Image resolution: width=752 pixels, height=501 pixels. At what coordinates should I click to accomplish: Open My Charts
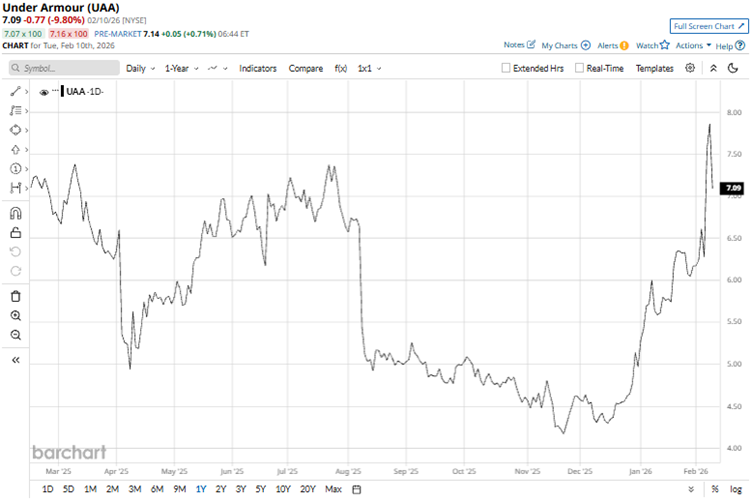point(566,46)
